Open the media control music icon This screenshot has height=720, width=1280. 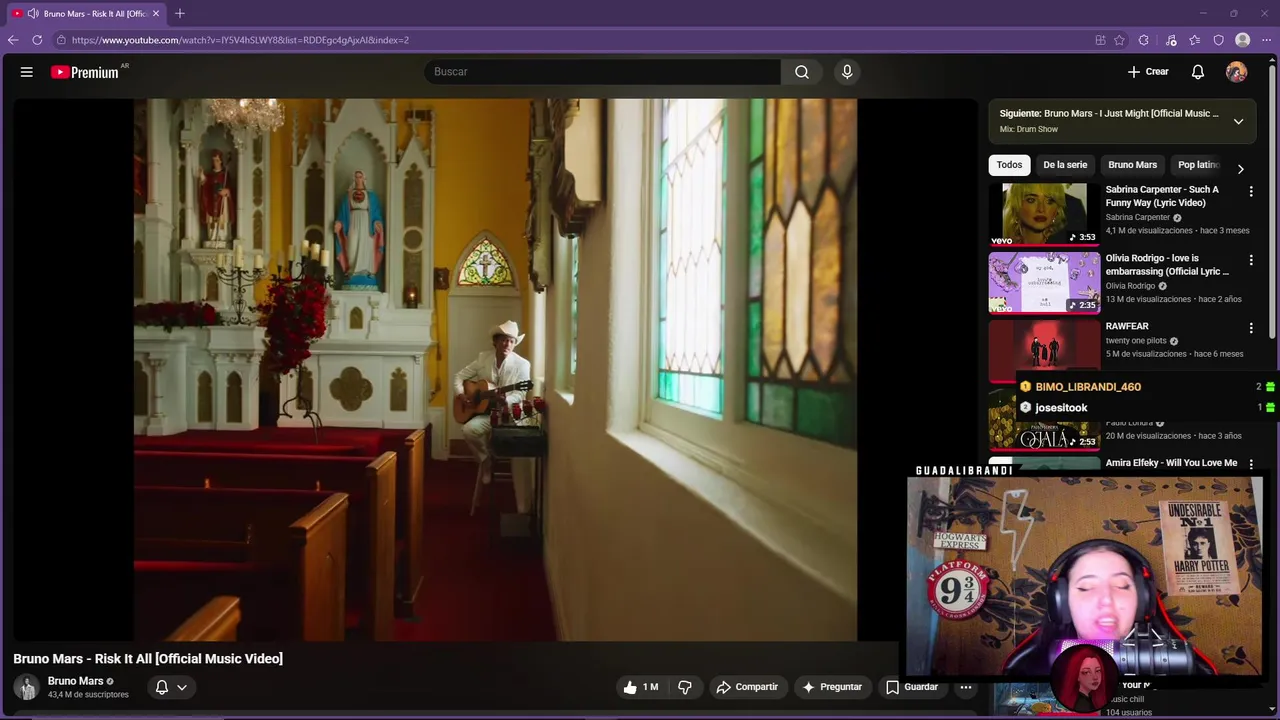[x=1171, y=40]
